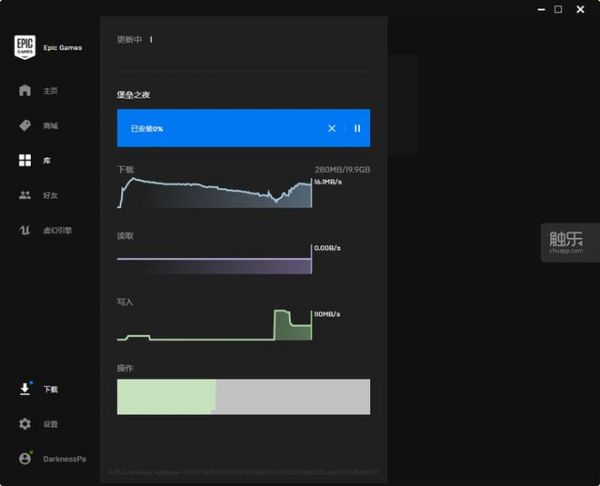Viewport: 600px width, 486px height.
Task: Maximize the Epic Games launcher window
Action: pyautogui.click(x=558, y=9)
